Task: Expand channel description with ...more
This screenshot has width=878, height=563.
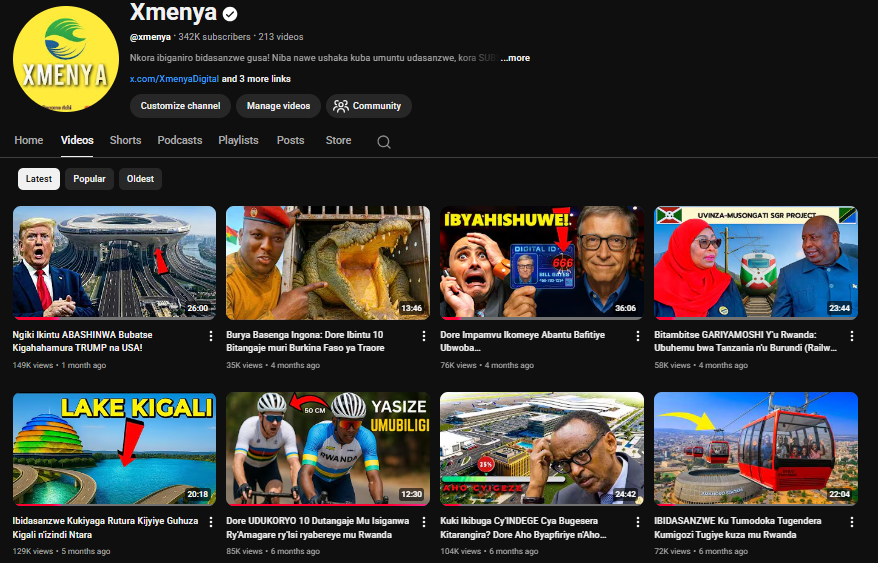Action: click(515, 58)
